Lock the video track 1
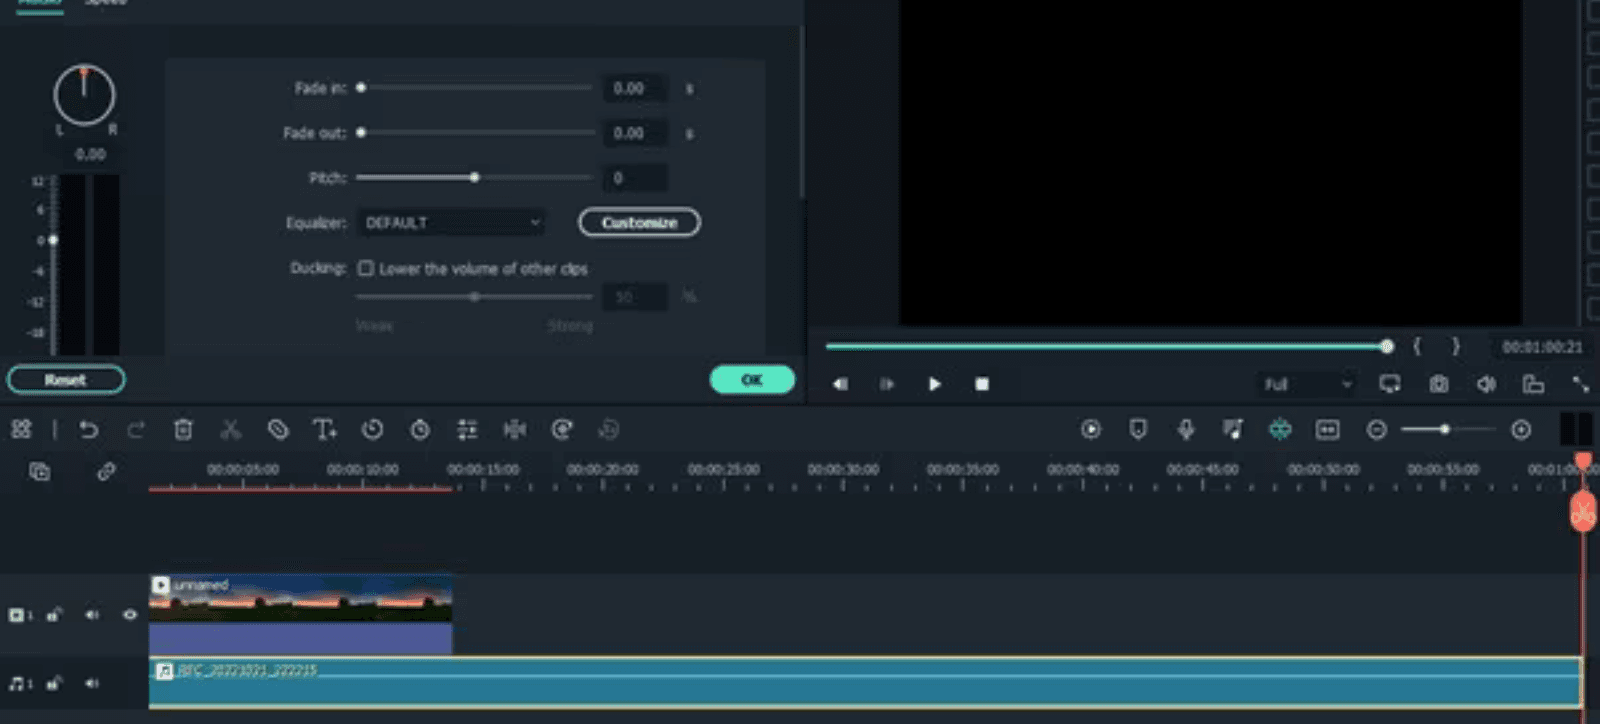Screen dimensions: 1600x724 tap(54, 615)
